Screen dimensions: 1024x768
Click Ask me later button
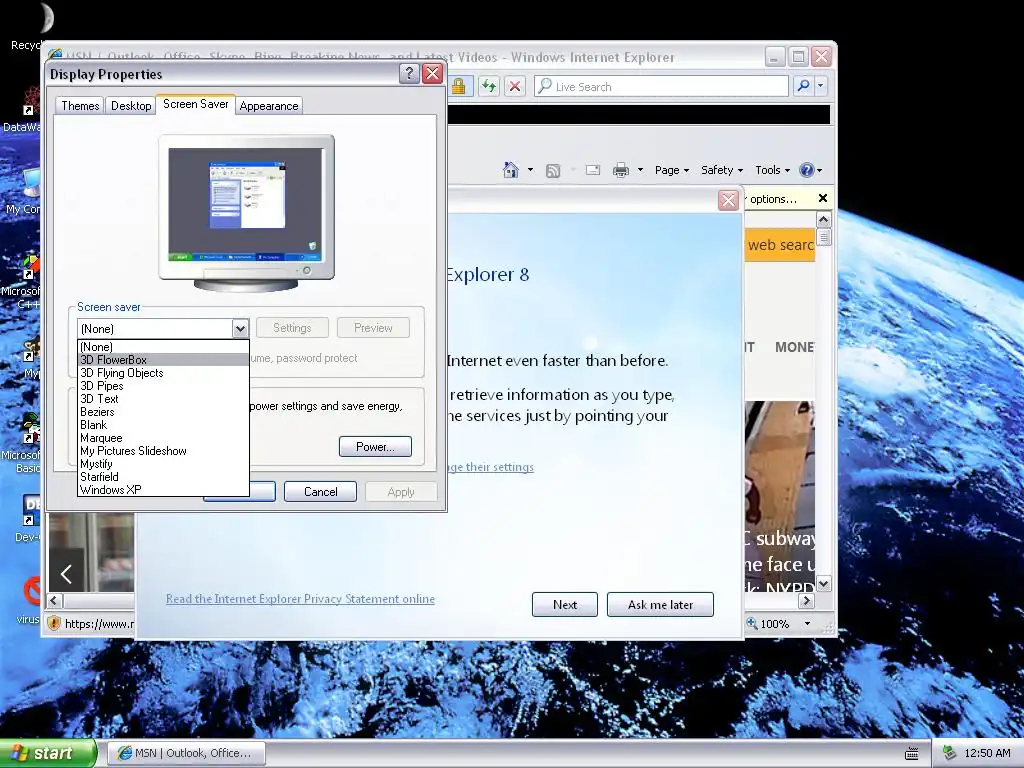[660, 605]
